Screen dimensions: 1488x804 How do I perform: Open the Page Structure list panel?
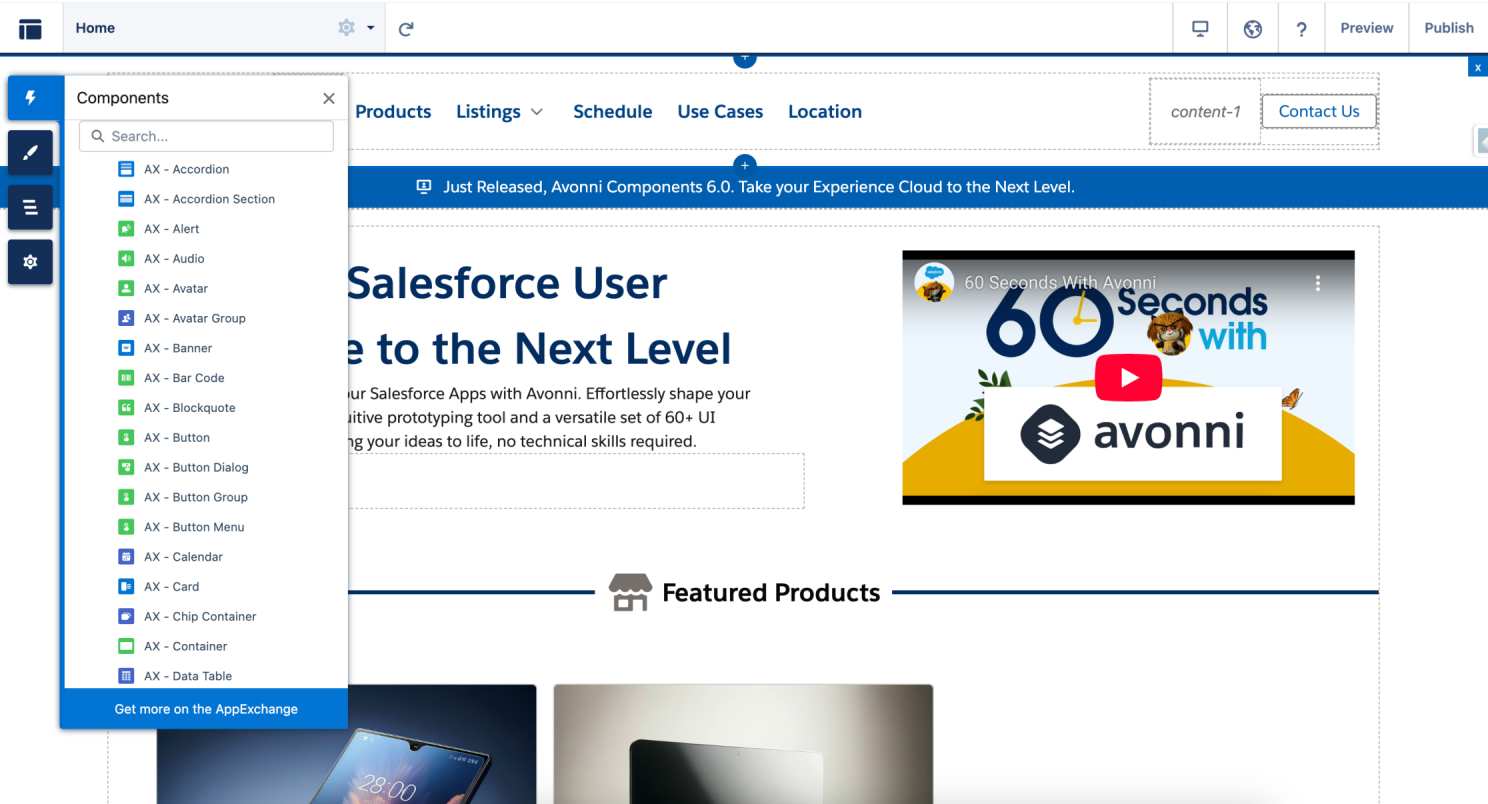[31, 207]
